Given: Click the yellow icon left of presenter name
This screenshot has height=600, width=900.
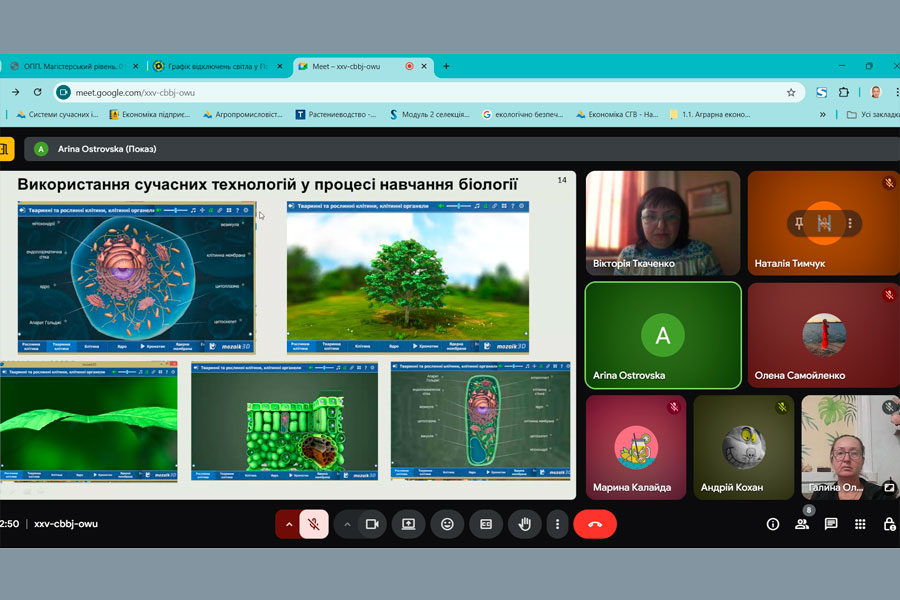Looking at the screenshot, I should point(5,149).
